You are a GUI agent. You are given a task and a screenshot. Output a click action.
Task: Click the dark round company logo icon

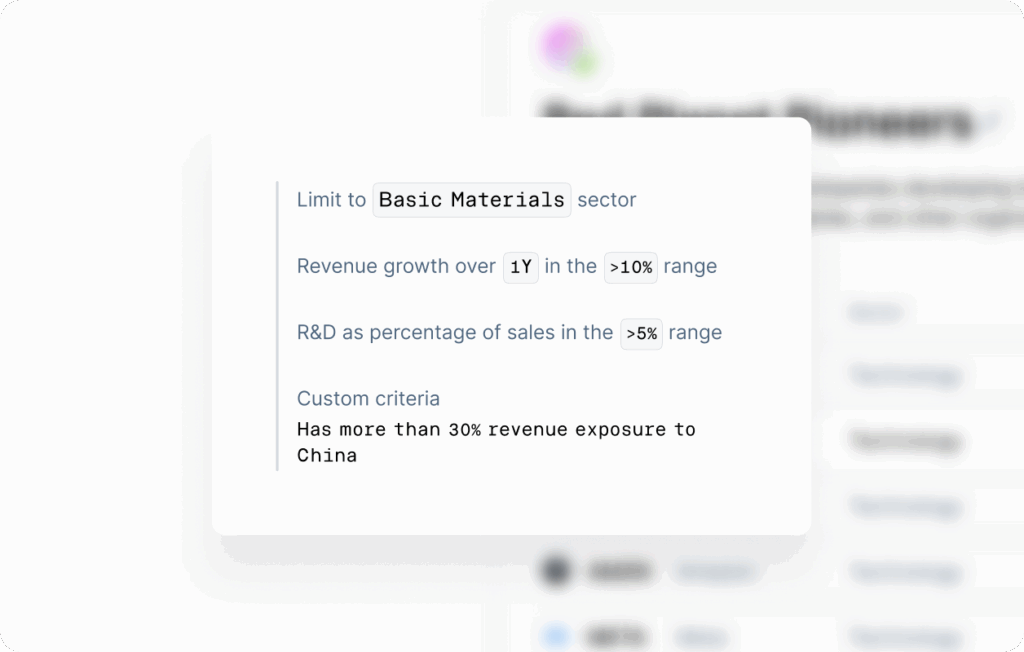click(x=555, y=572)
